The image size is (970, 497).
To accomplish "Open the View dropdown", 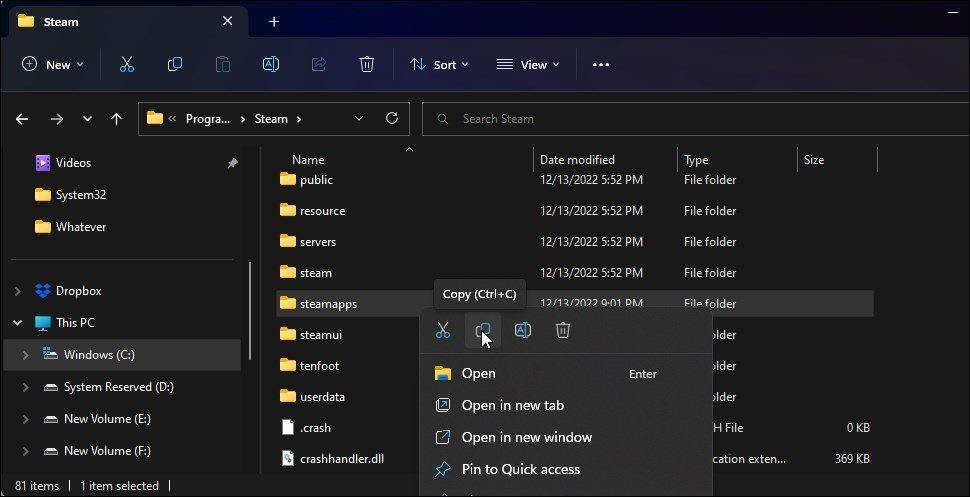I will click(x=528, y=64).
